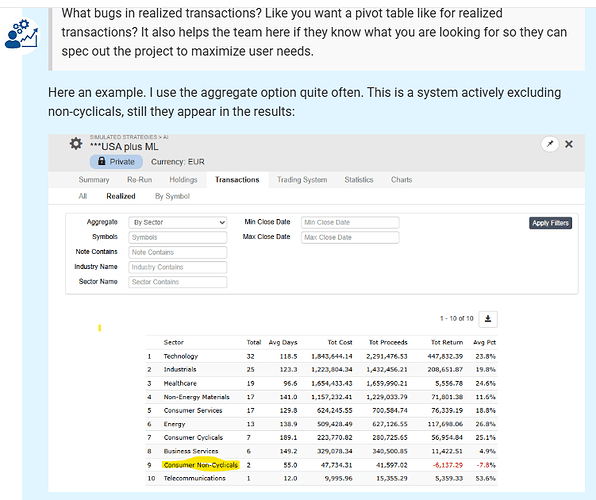The width and height of the screenshot is (596, 500).
Task: Click the highlighted Consumer Non-Cyclicals row
Action: point(321,465)
